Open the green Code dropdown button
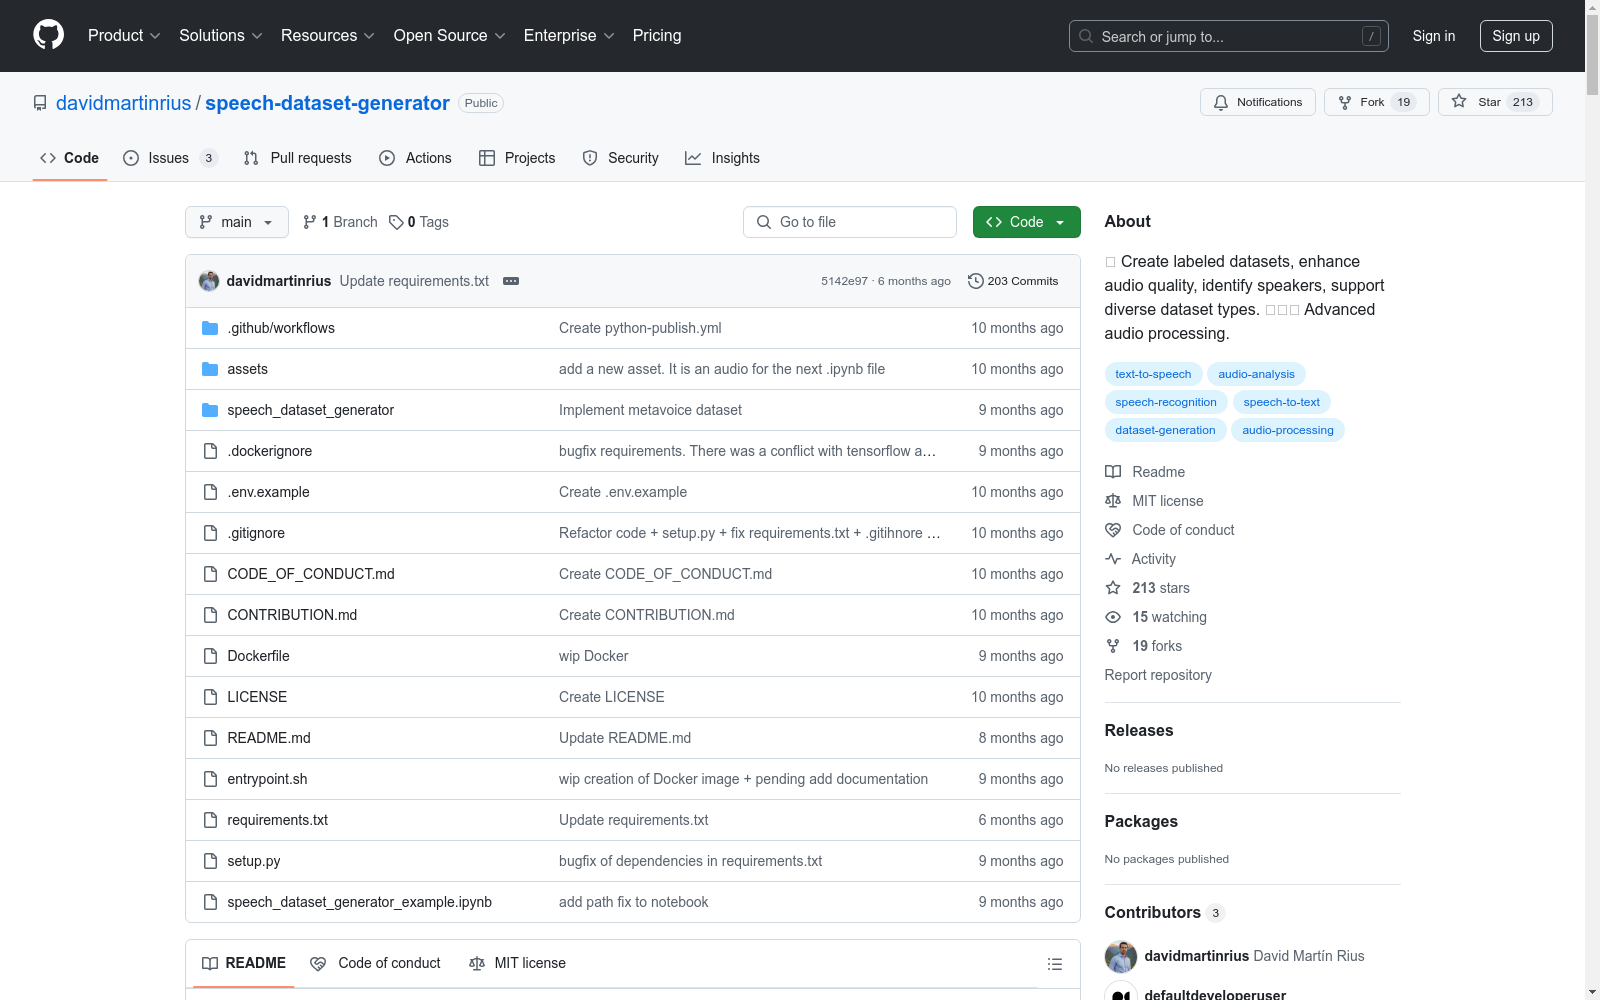Viewport: 1600px width, 1000px height. point(1027,222)
